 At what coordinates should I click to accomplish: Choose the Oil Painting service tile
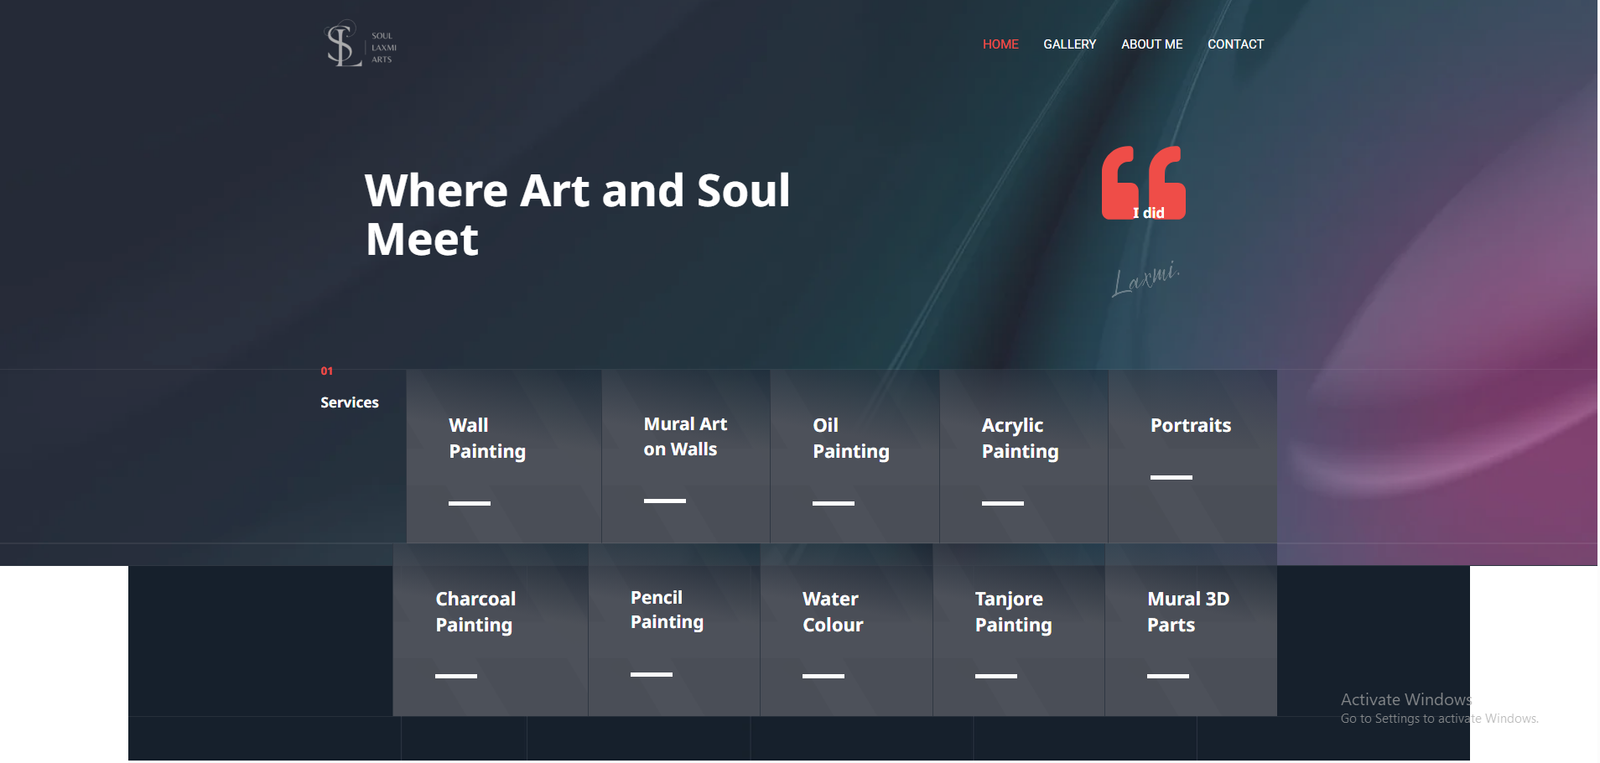855,457
